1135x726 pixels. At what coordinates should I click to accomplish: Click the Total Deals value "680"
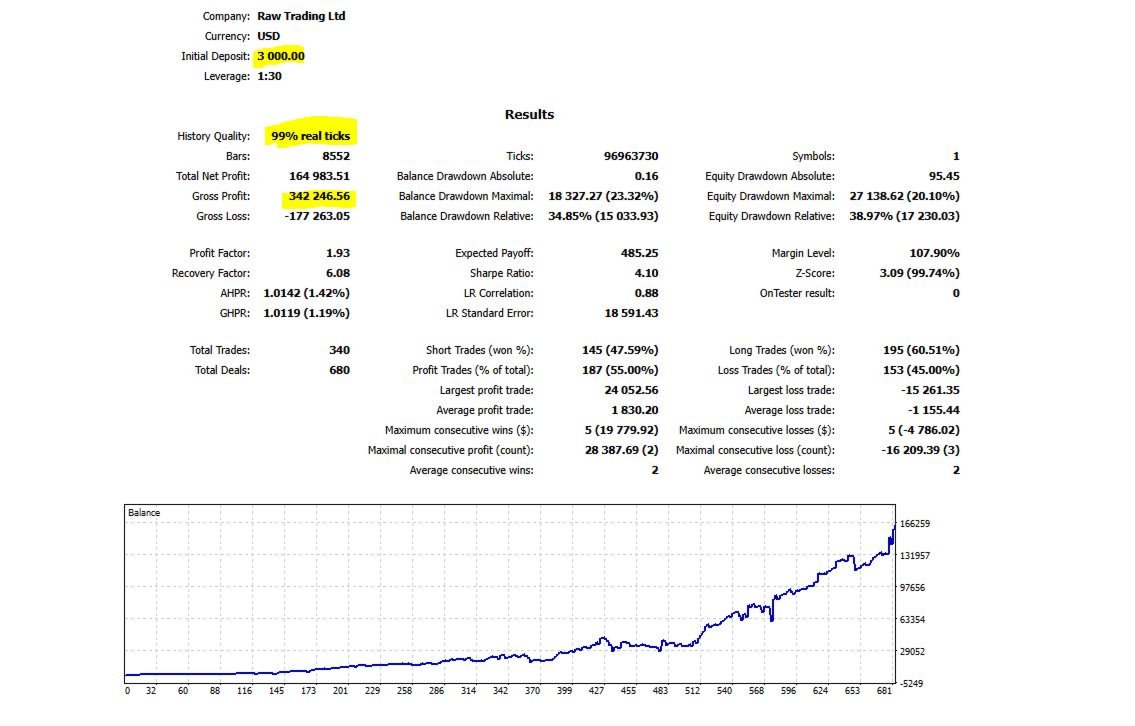click(339, 371)
